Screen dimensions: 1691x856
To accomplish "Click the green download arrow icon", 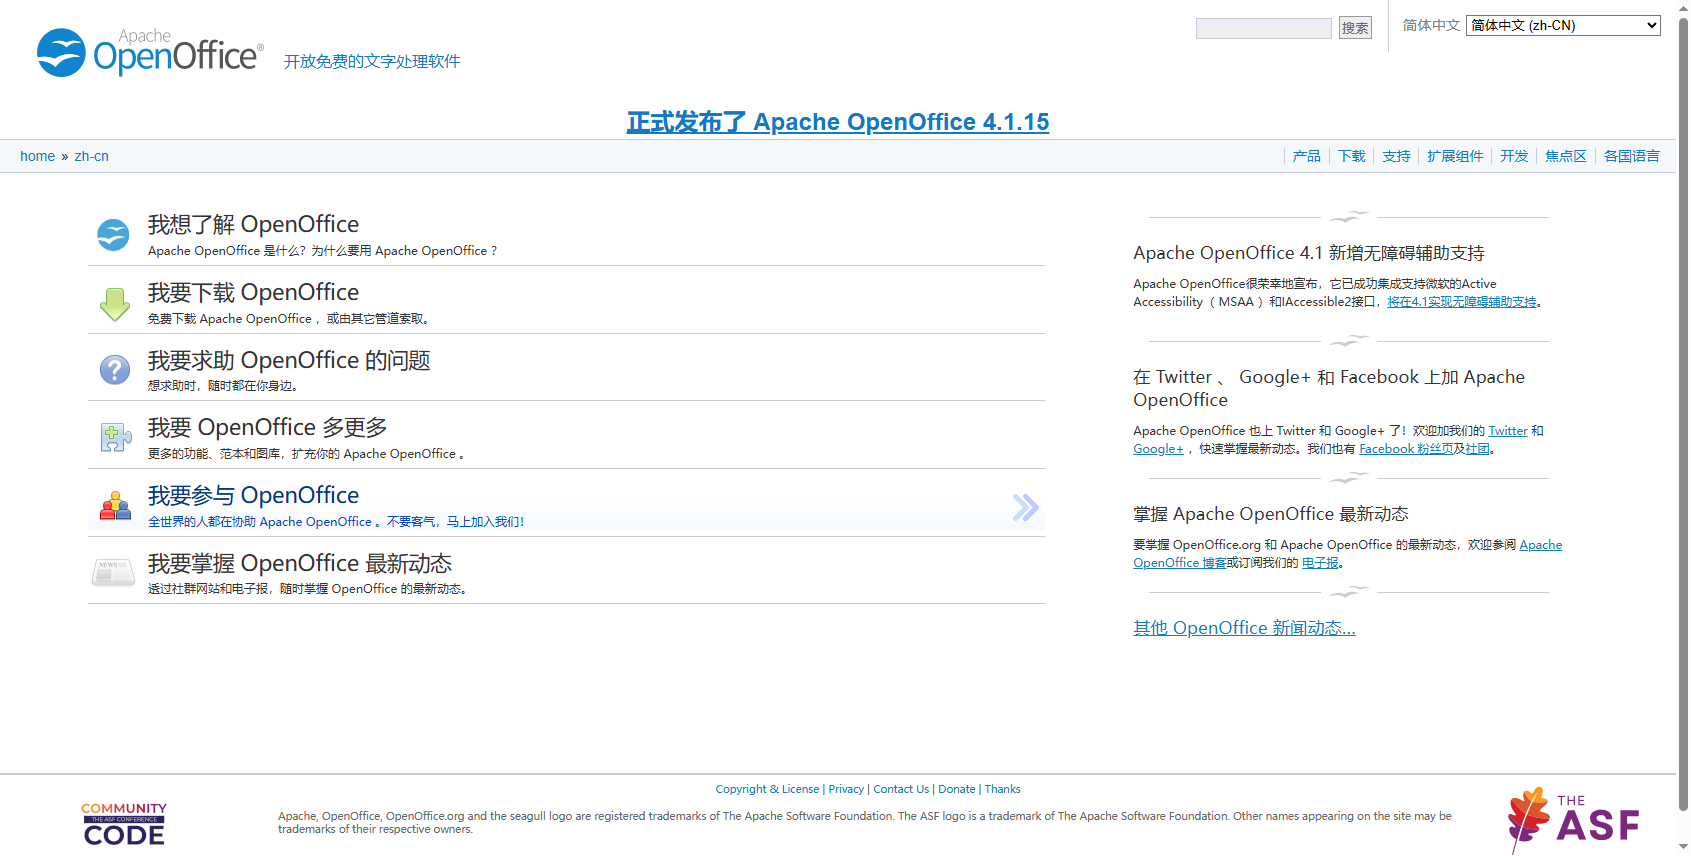I will pos(115,304).
